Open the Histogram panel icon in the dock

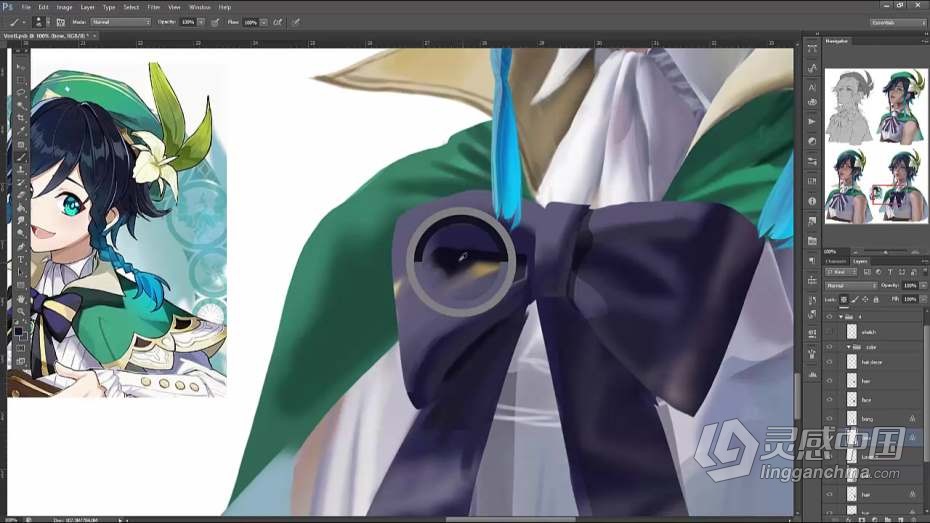pos(812,374)
